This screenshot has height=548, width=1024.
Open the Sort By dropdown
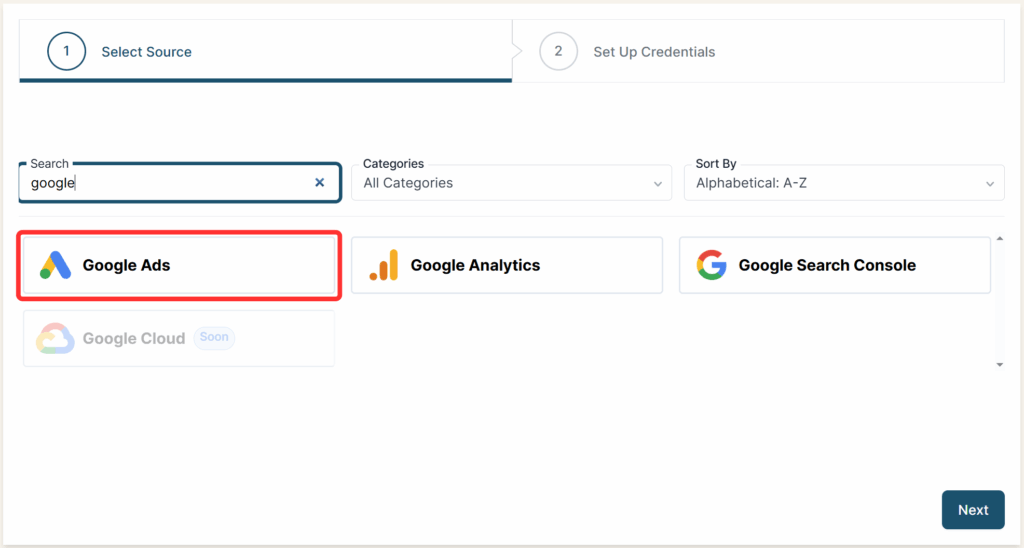pos(842,183)
